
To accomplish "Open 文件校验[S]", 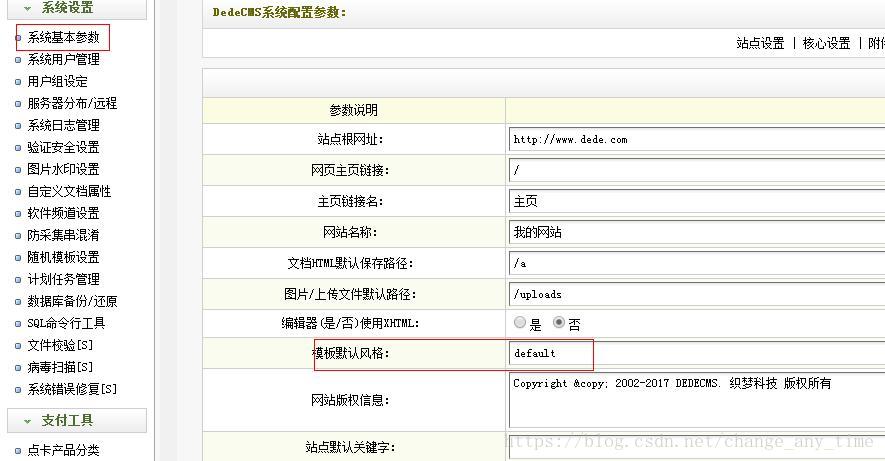I will click(x=60, y=345).
